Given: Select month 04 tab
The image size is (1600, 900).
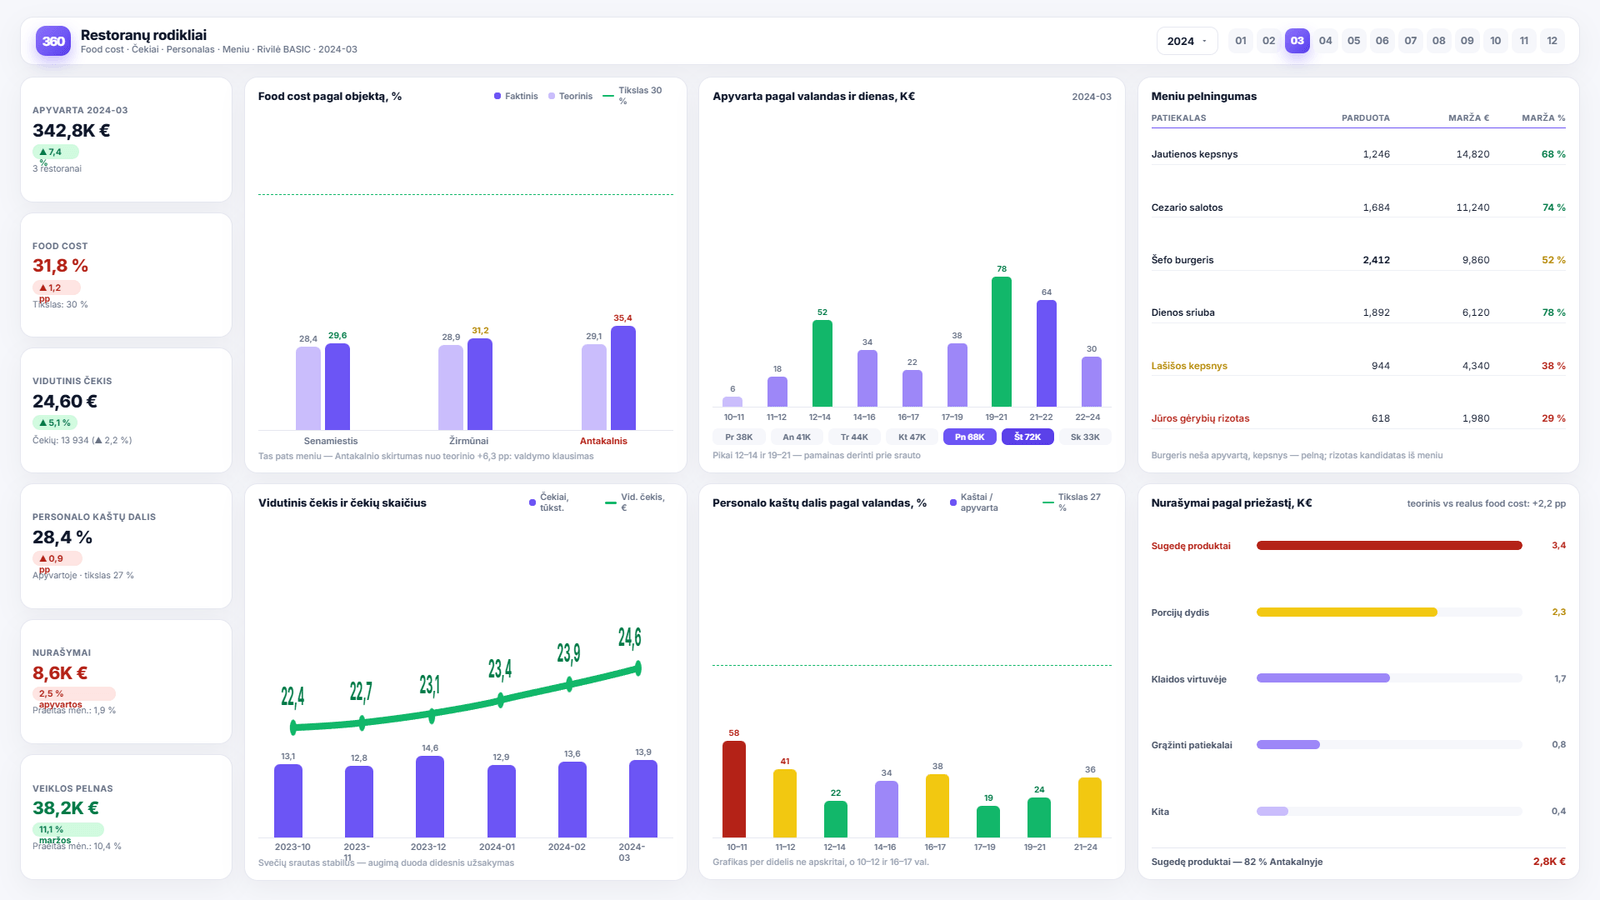Looking at the screenshot, I should coord(1326,41).
